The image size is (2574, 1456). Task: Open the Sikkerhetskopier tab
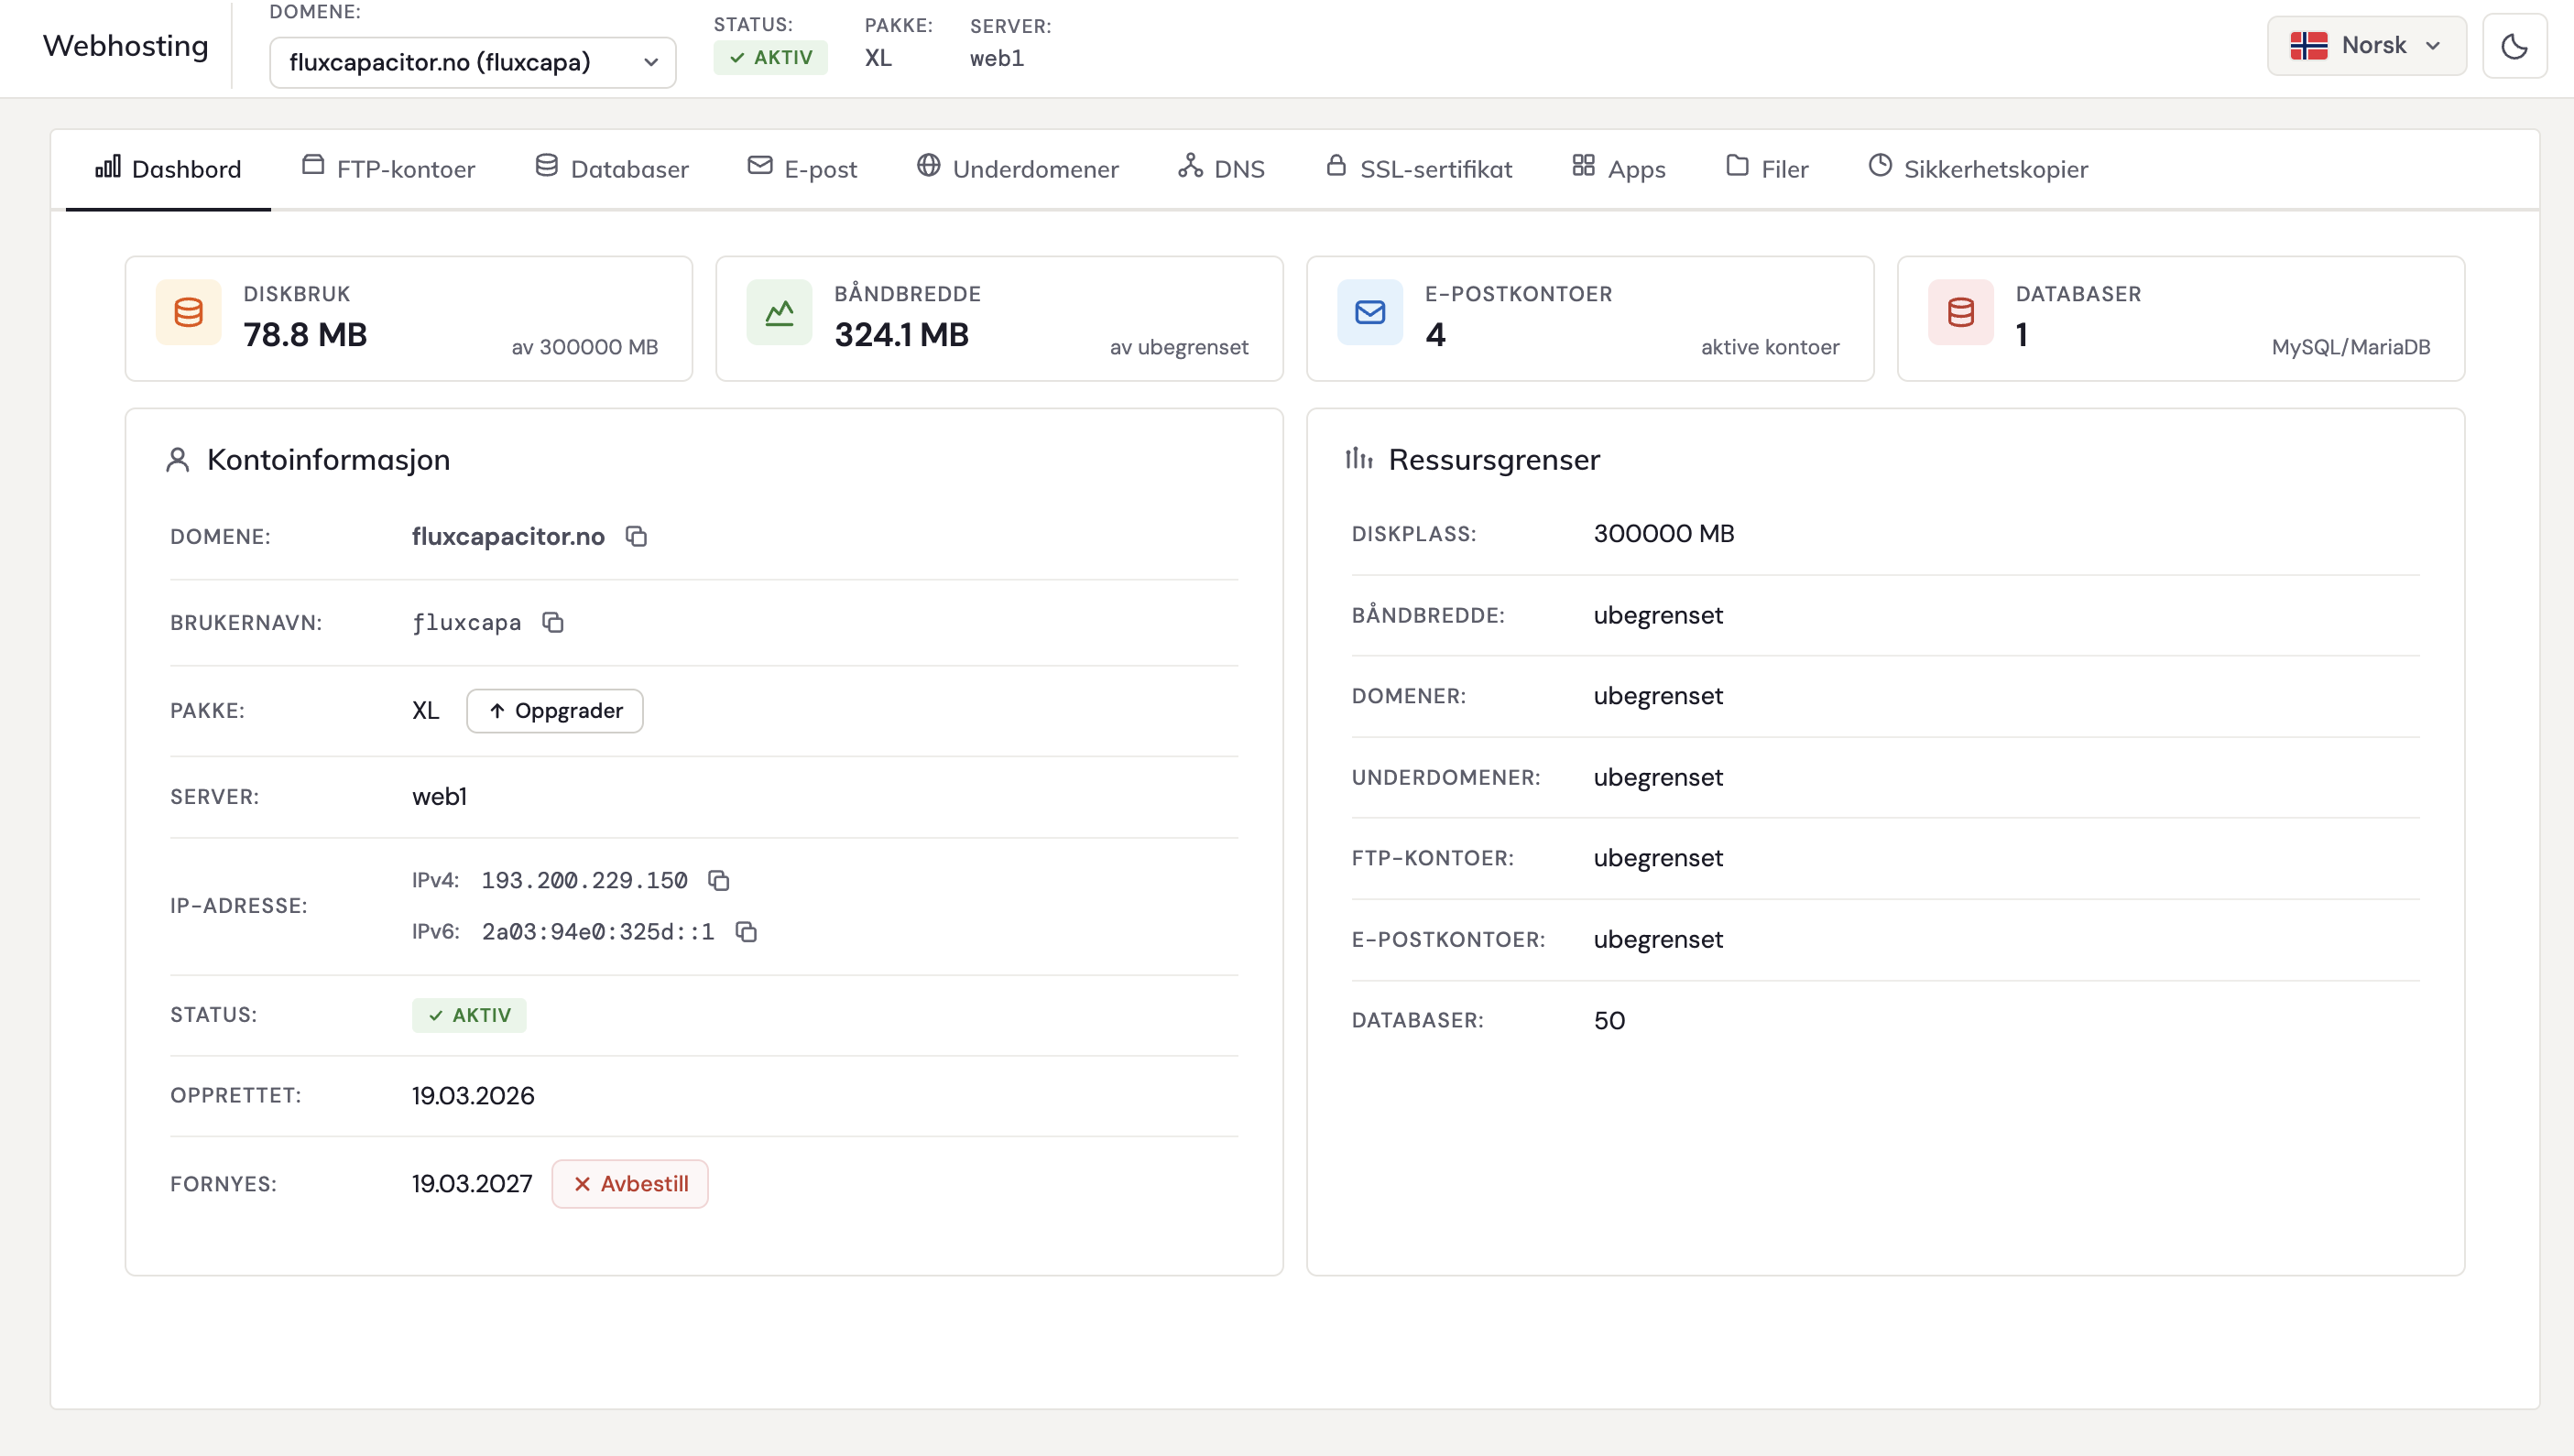pos(1977,168)
